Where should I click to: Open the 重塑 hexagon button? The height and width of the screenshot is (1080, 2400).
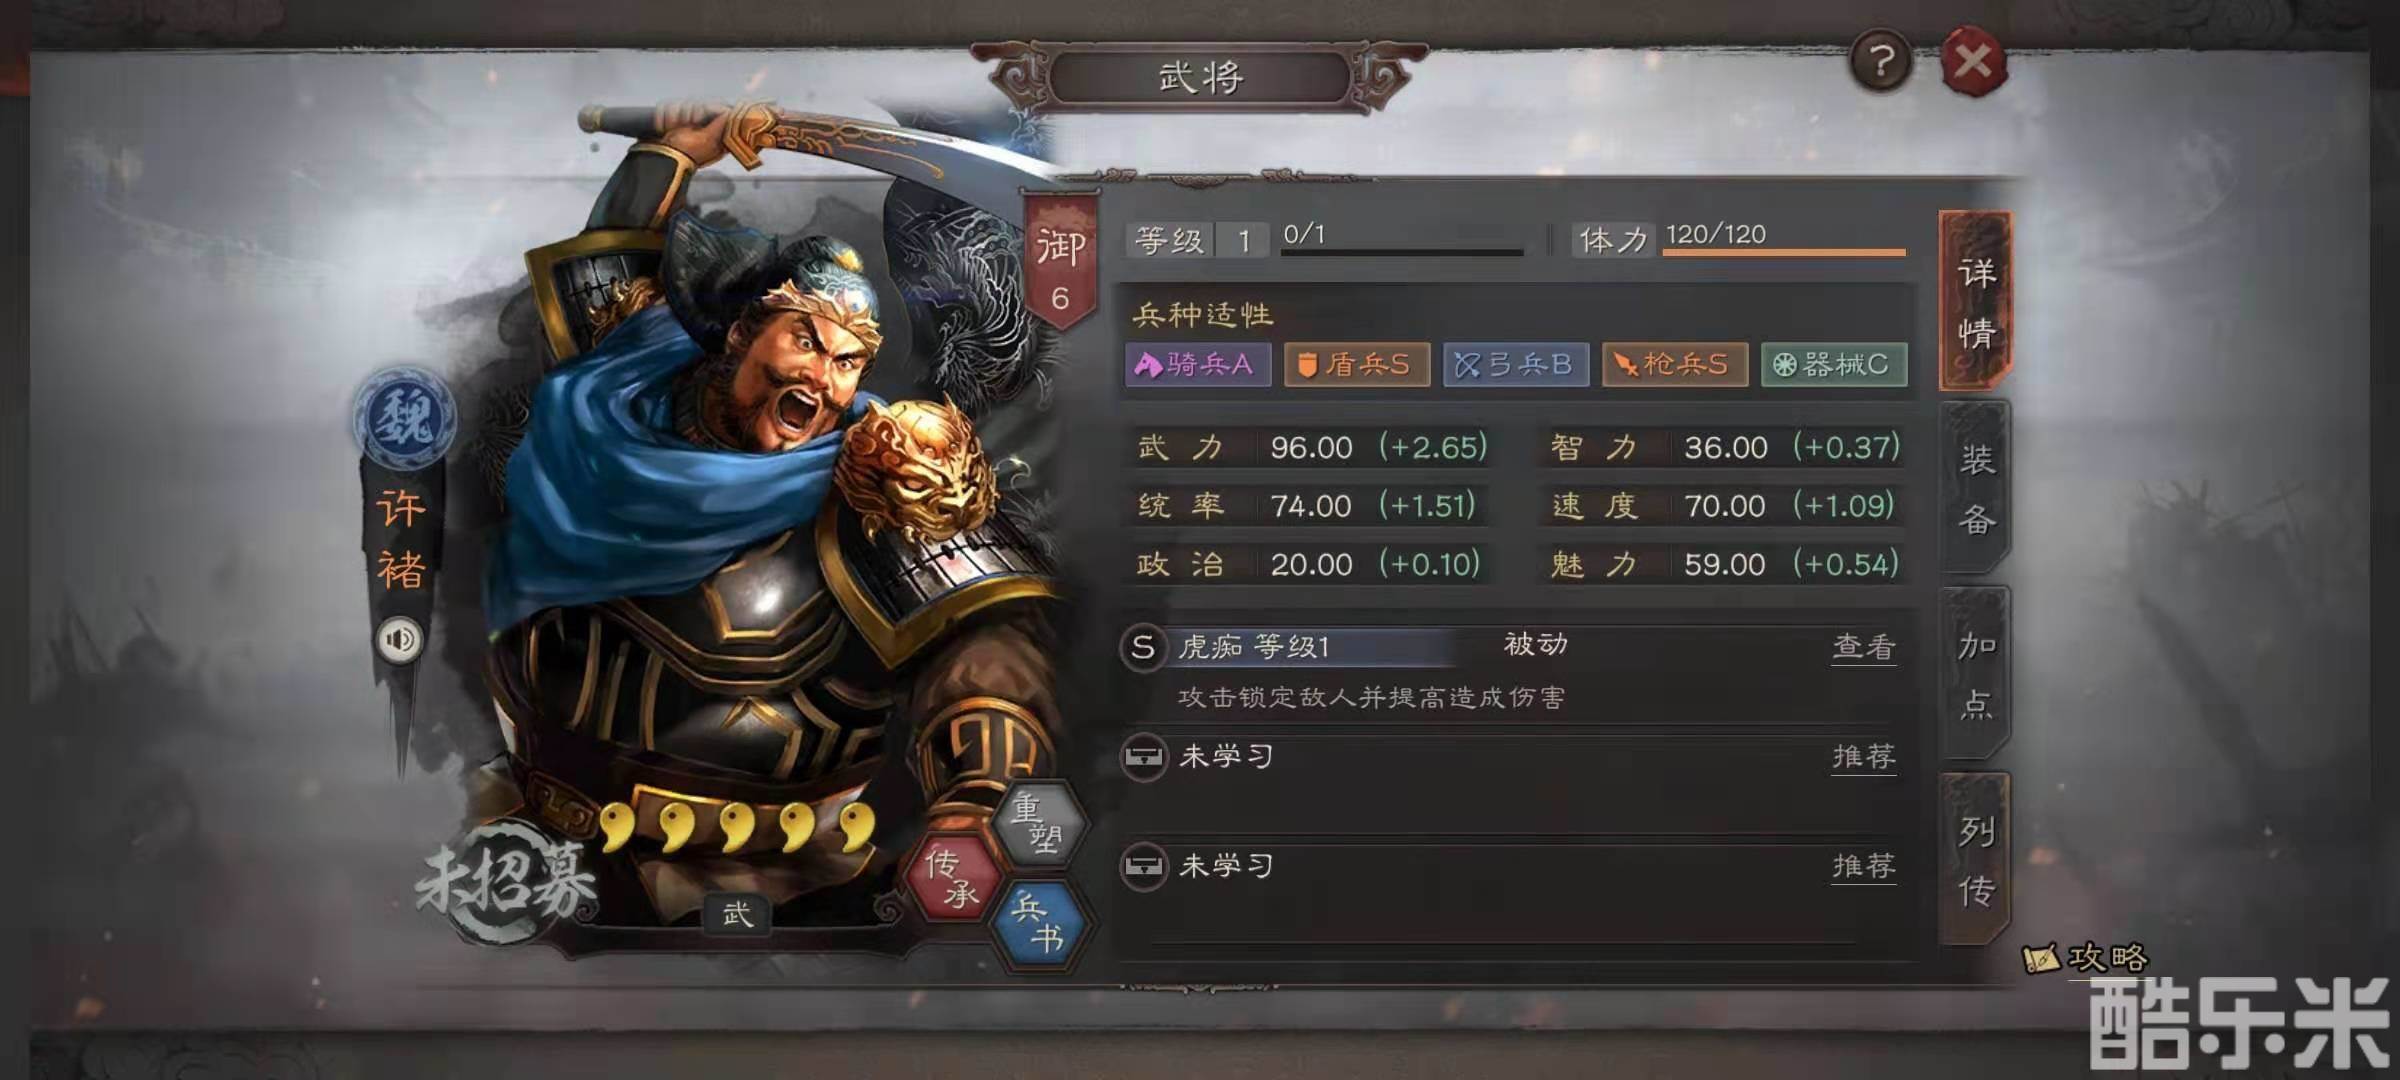pyautogui.click(x=1040, y=823)
